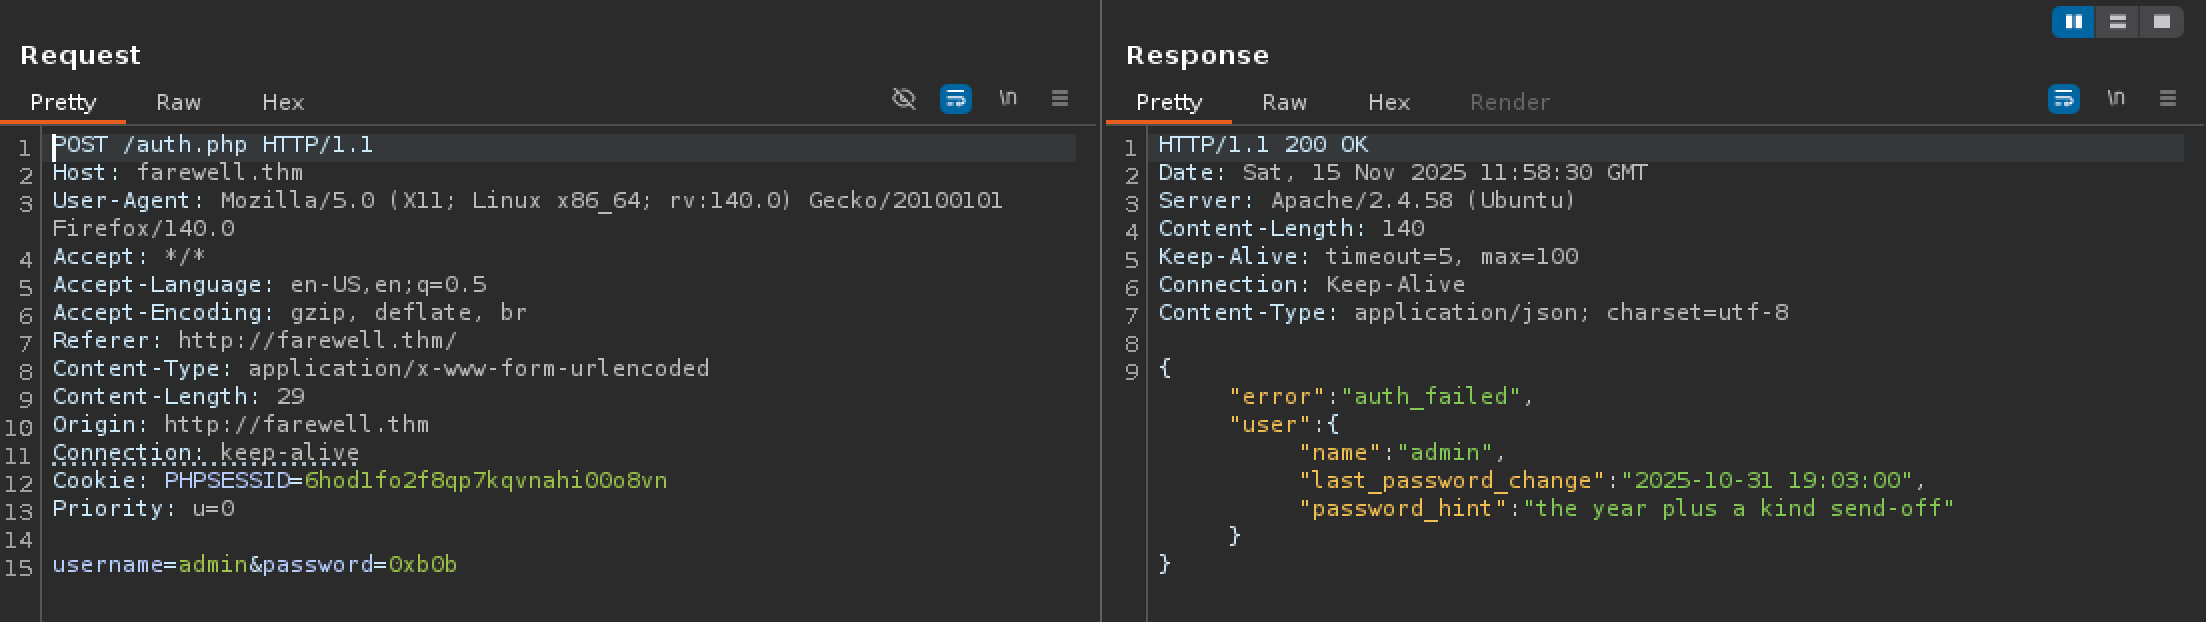Select the Raw tab in Request

click(178, 102)
